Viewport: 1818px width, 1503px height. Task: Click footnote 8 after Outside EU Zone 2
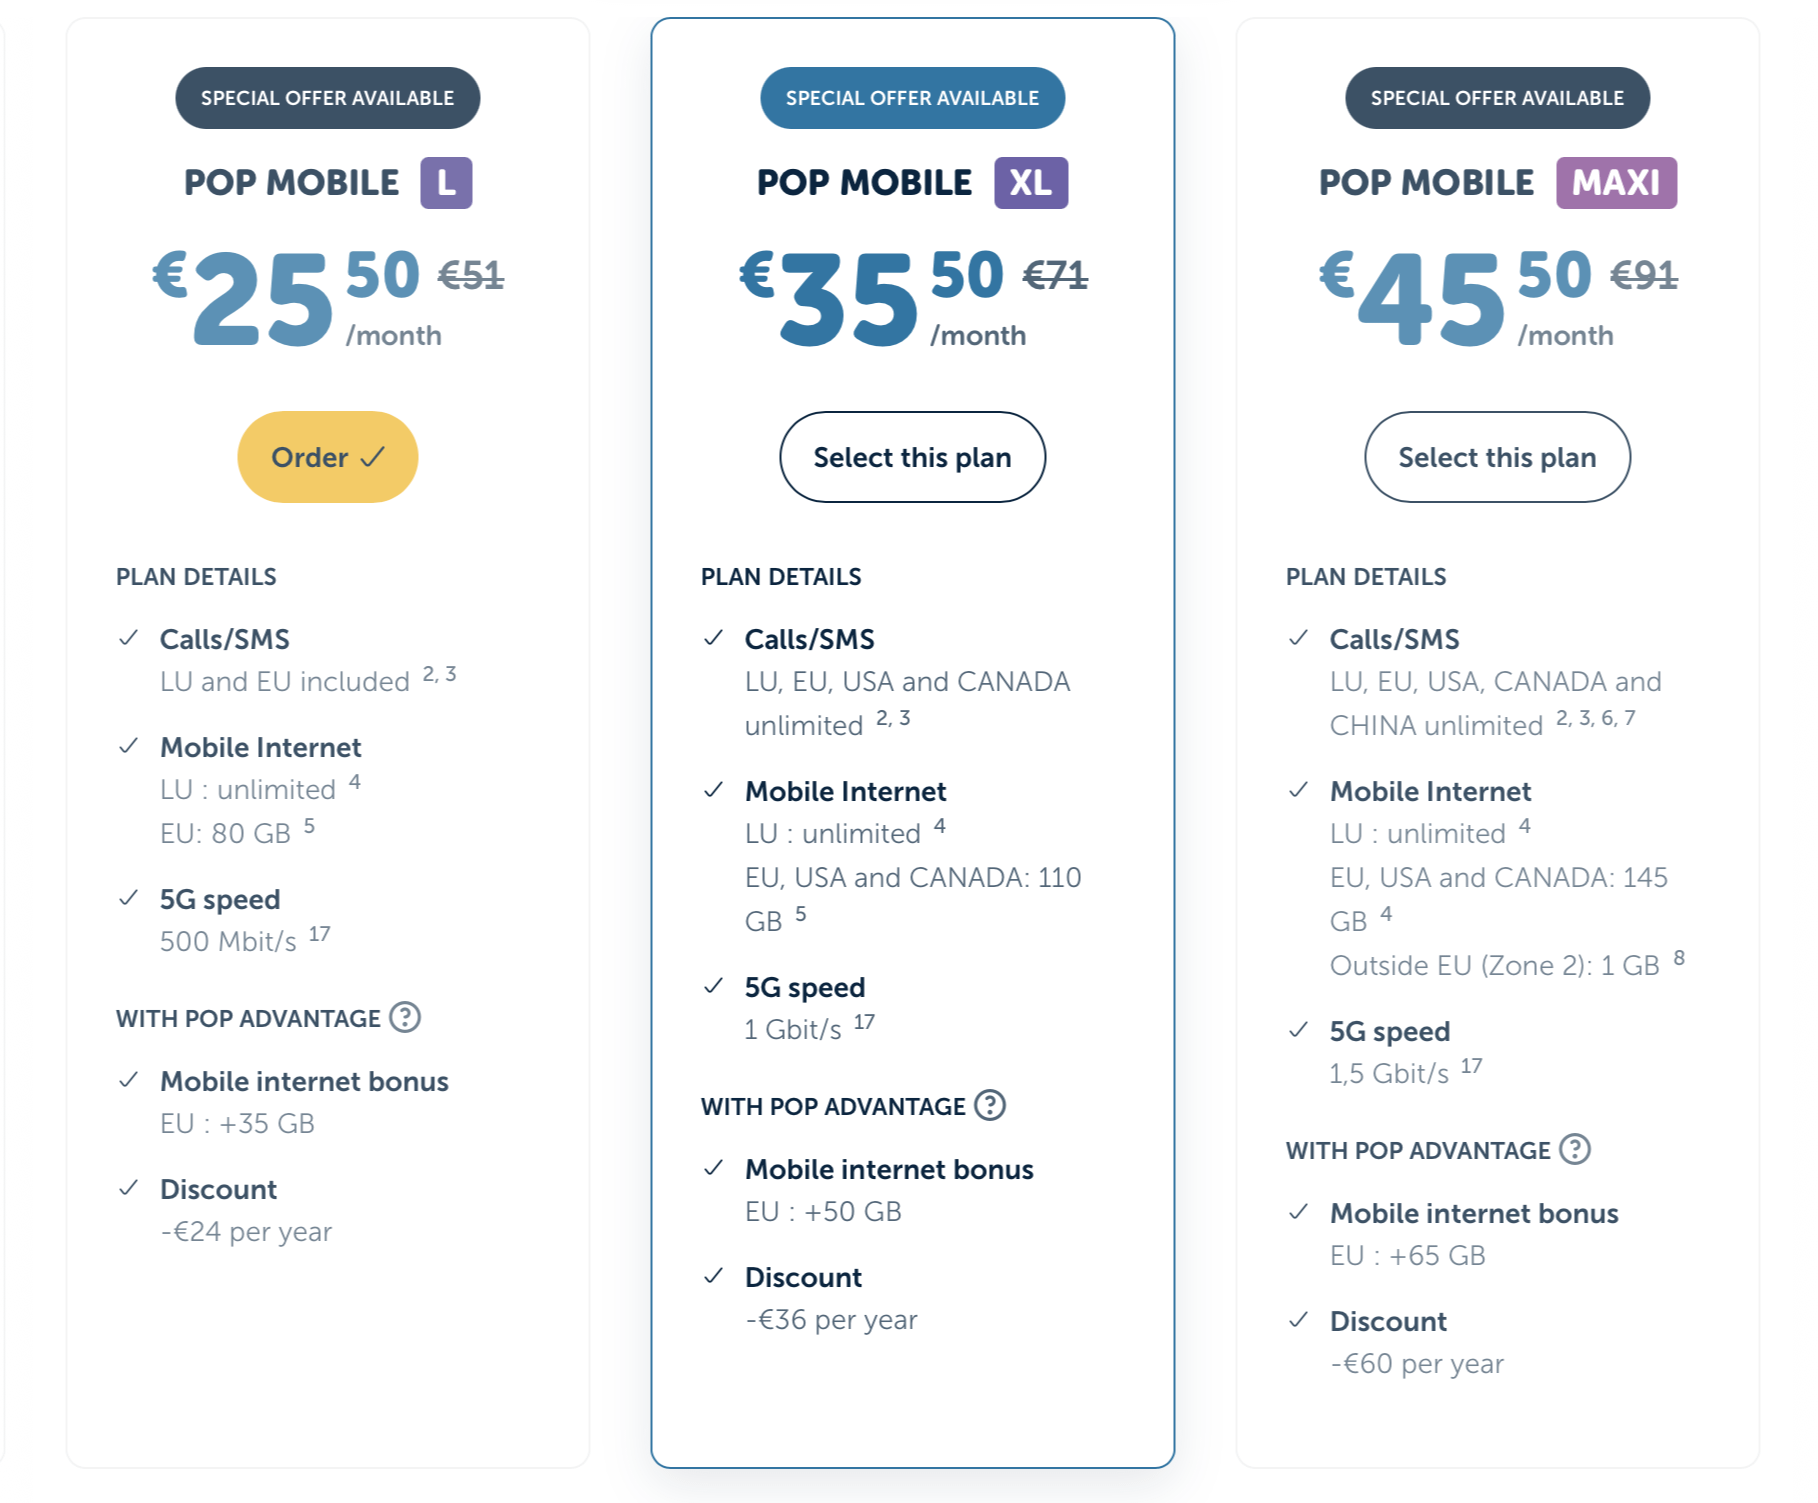point(1679,958)
